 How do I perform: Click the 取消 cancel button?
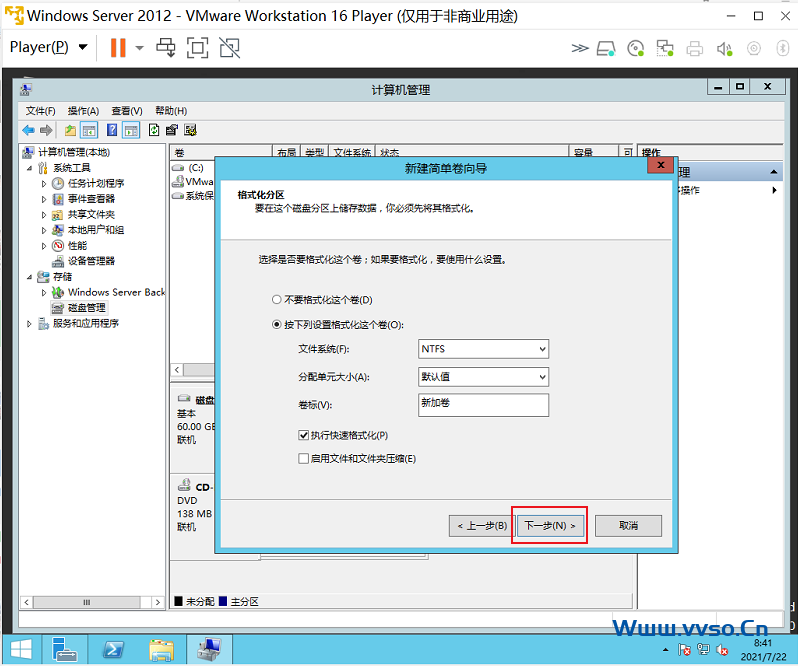tap(629, 526)
